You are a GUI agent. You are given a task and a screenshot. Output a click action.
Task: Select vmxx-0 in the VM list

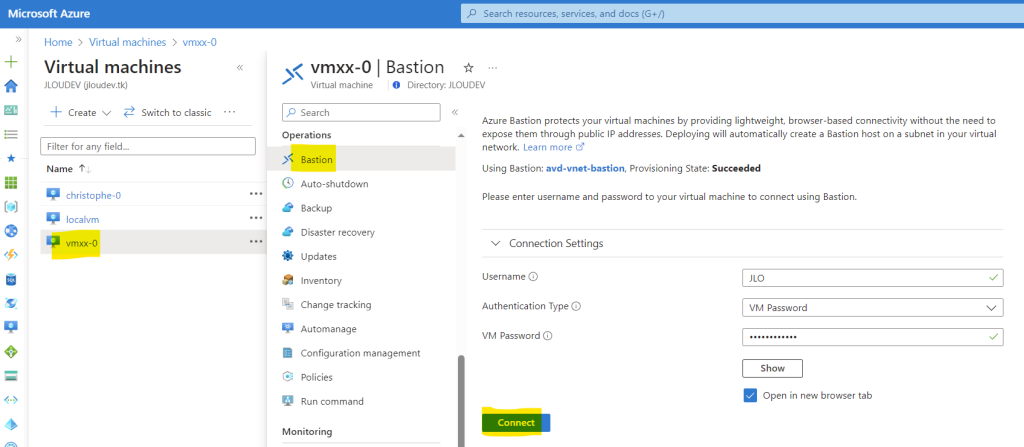[x=82, y=243]
